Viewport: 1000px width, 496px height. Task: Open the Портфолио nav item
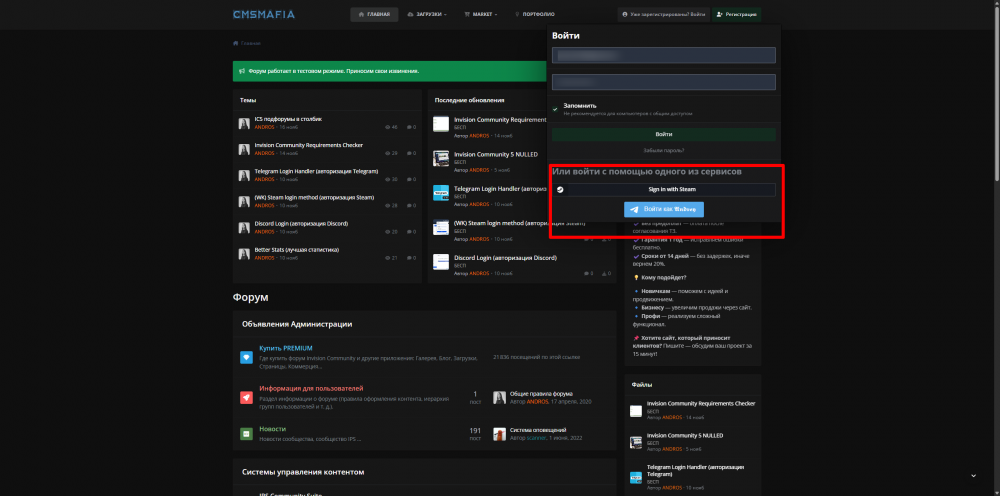[x=534, y=14]
